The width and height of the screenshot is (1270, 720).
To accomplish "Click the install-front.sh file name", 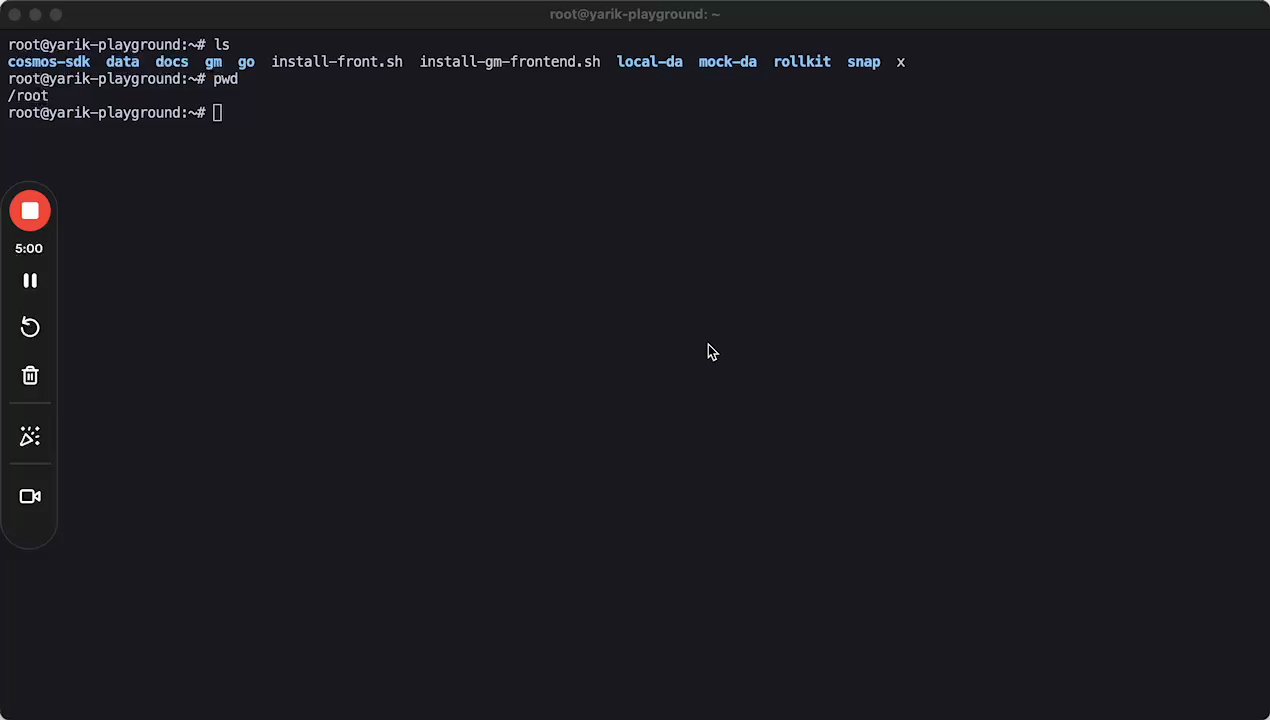I will tap(337, 62).
